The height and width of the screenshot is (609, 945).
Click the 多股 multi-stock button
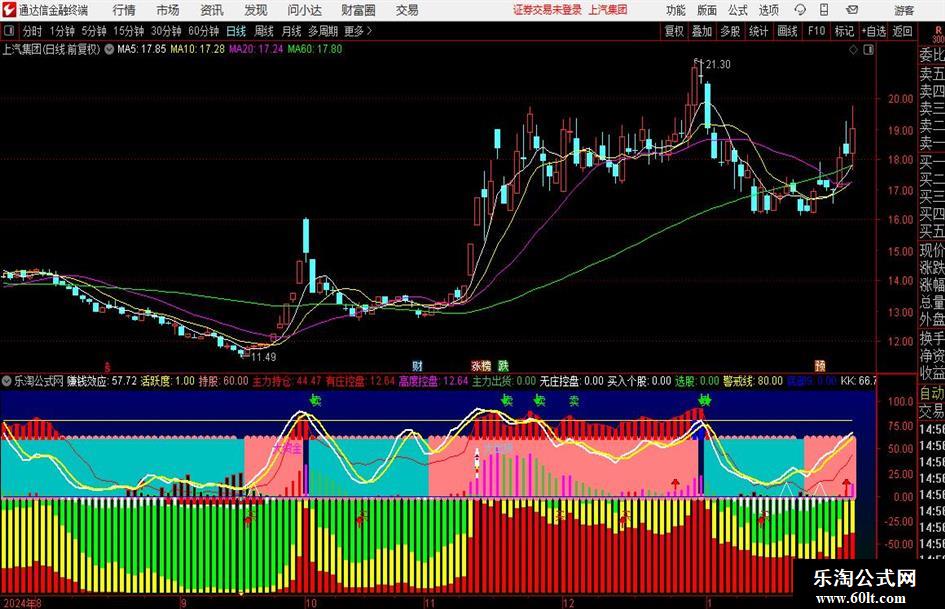(730, 31)
